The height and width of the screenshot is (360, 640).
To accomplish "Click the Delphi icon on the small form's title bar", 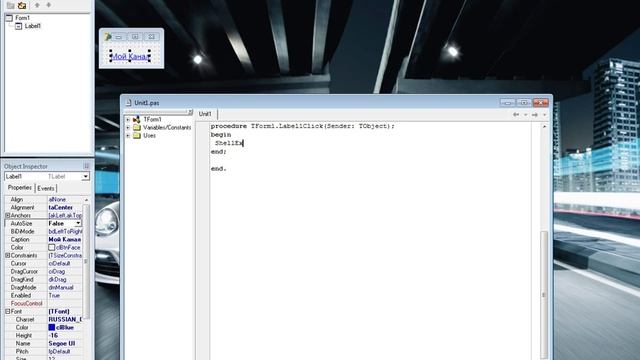I will (x=107, y=37).
